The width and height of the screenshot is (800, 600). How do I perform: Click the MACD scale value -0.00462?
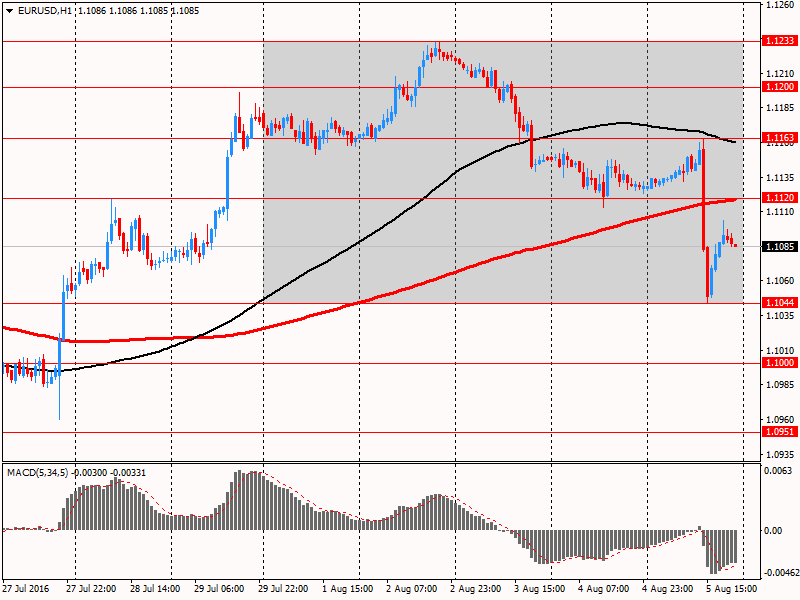pyautogui.click(x=780, y=573)
